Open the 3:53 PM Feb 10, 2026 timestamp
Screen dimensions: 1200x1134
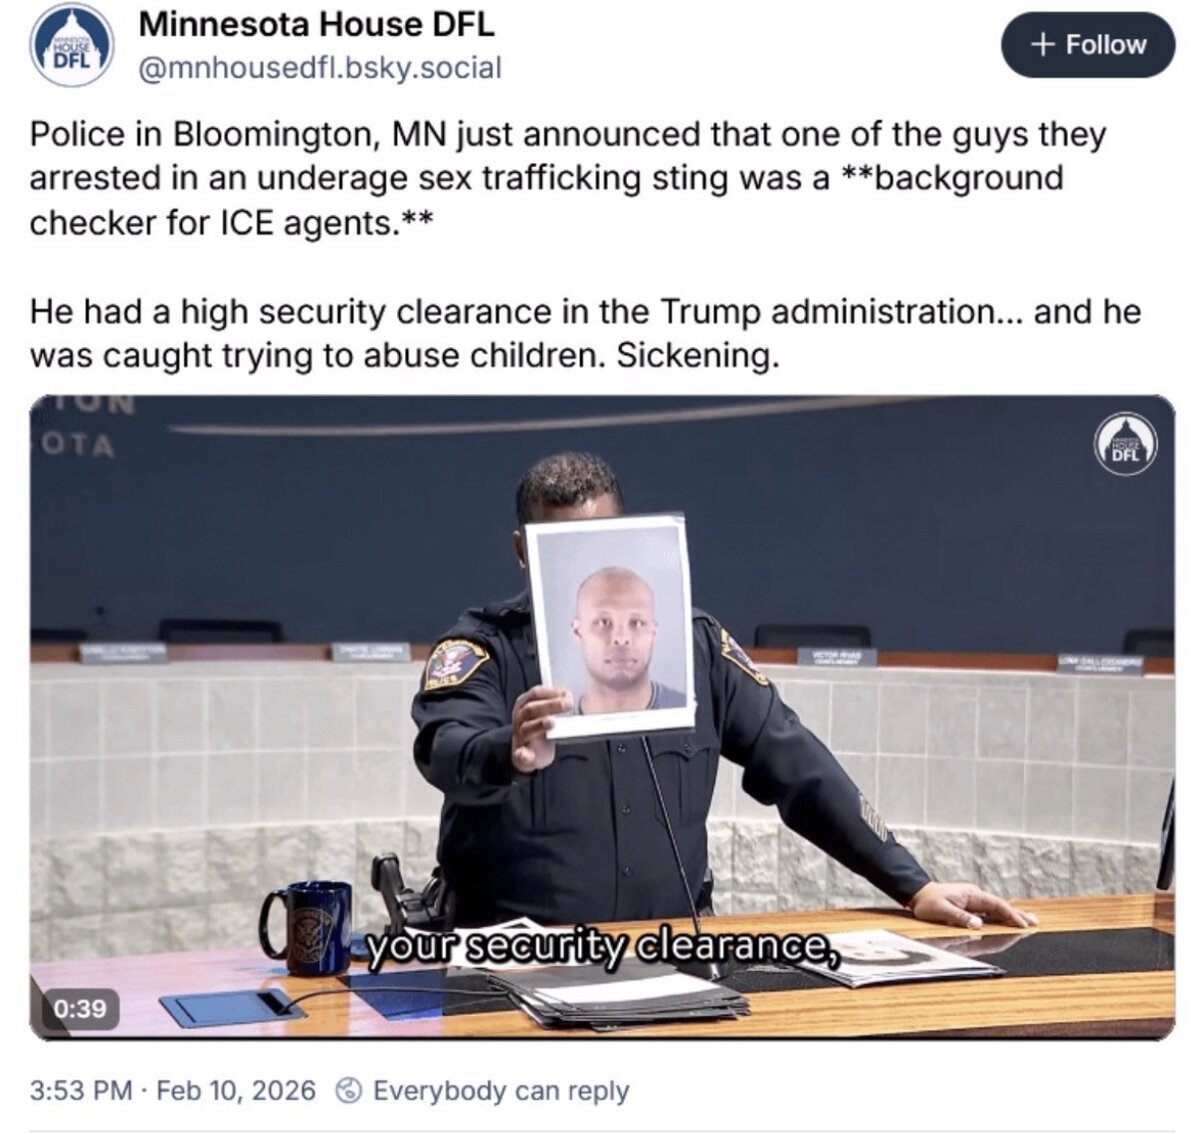pos(173,1090)
